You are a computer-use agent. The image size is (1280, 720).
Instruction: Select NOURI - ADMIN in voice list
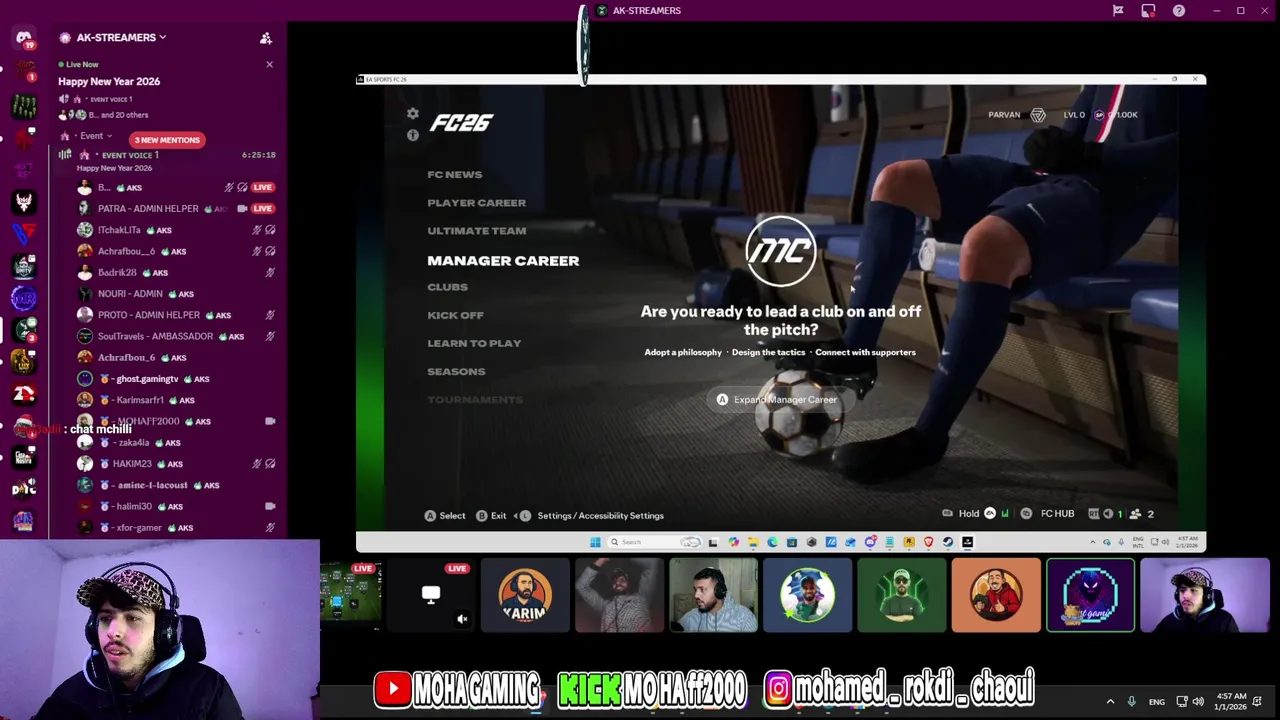130,294
